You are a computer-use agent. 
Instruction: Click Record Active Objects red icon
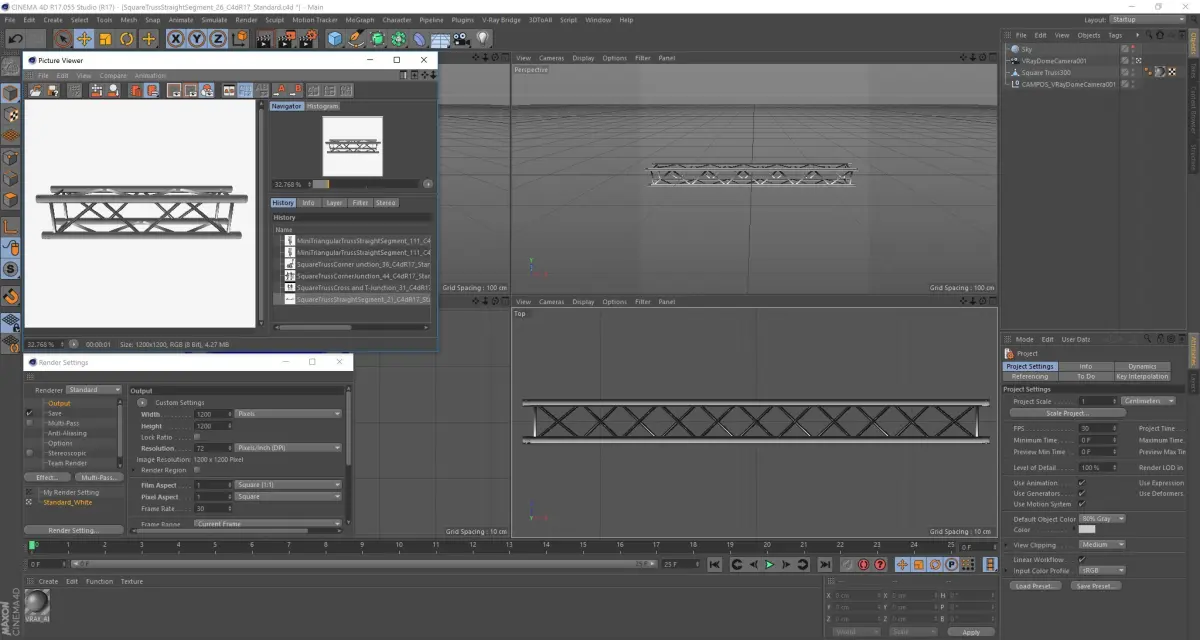[x=846, y=565]
